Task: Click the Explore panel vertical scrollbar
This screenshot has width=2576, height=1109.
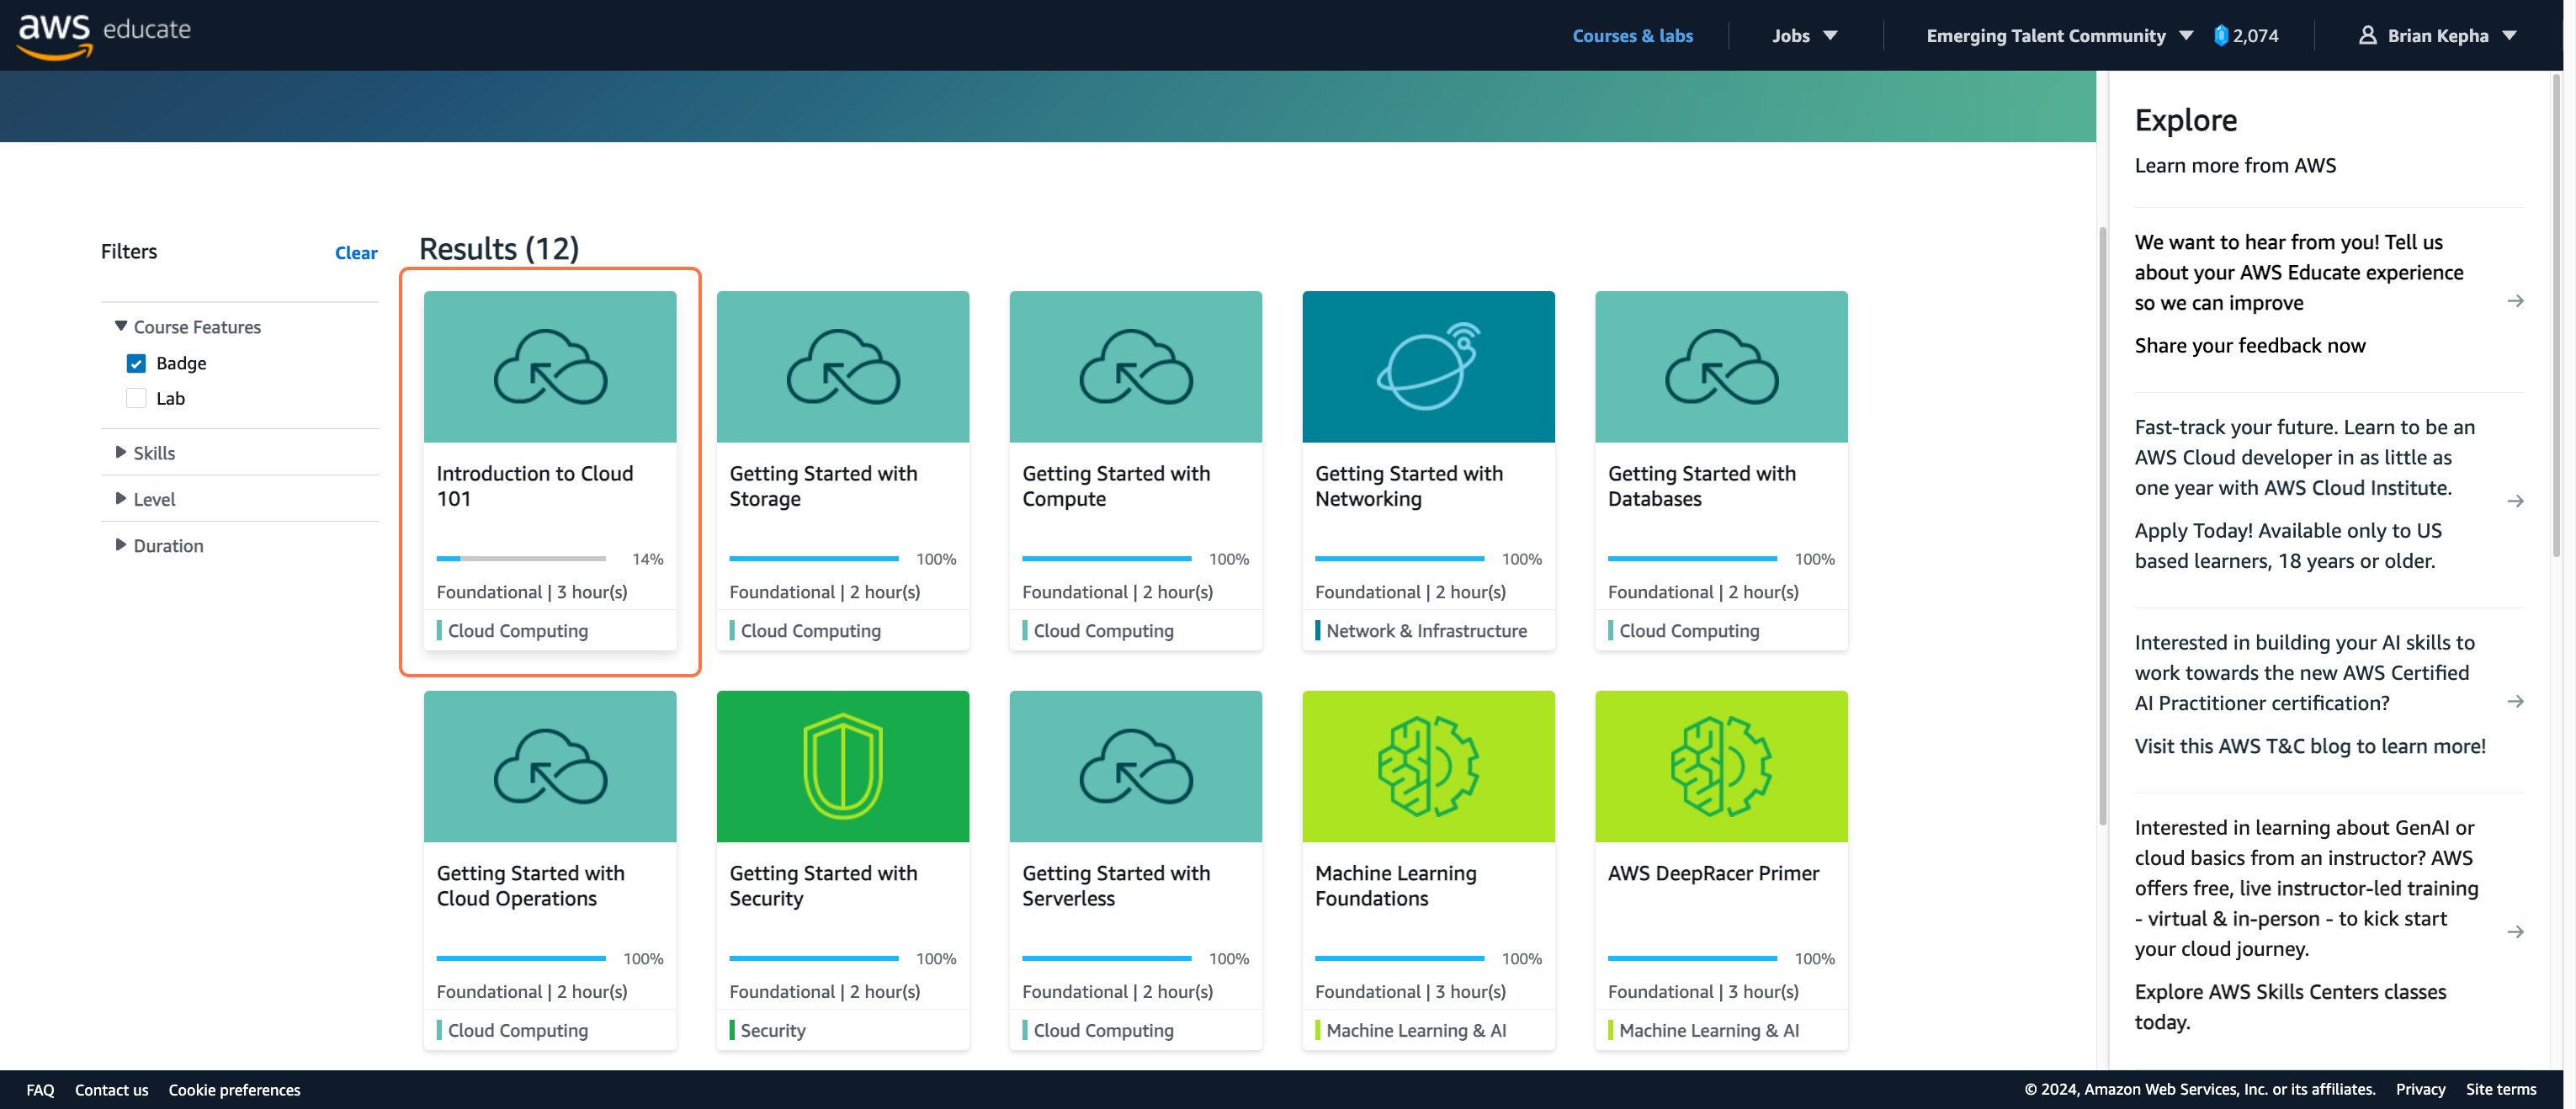Action: [x=2557, y=315]
